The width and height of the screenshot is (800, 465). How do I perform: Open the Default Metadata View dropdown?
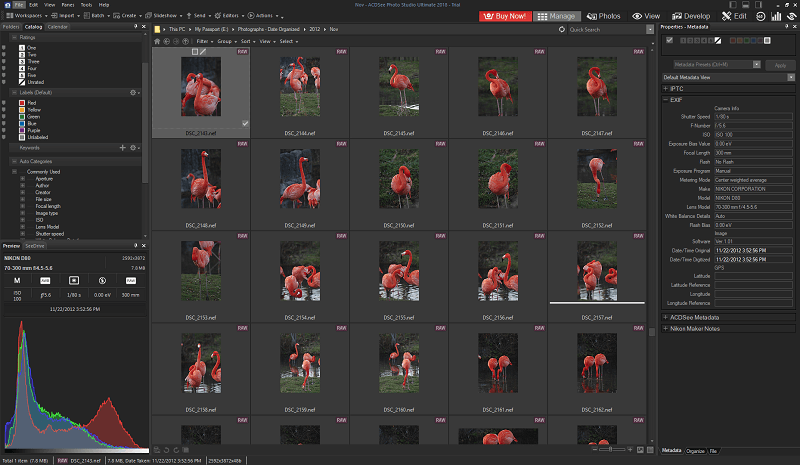click(791, 77)
